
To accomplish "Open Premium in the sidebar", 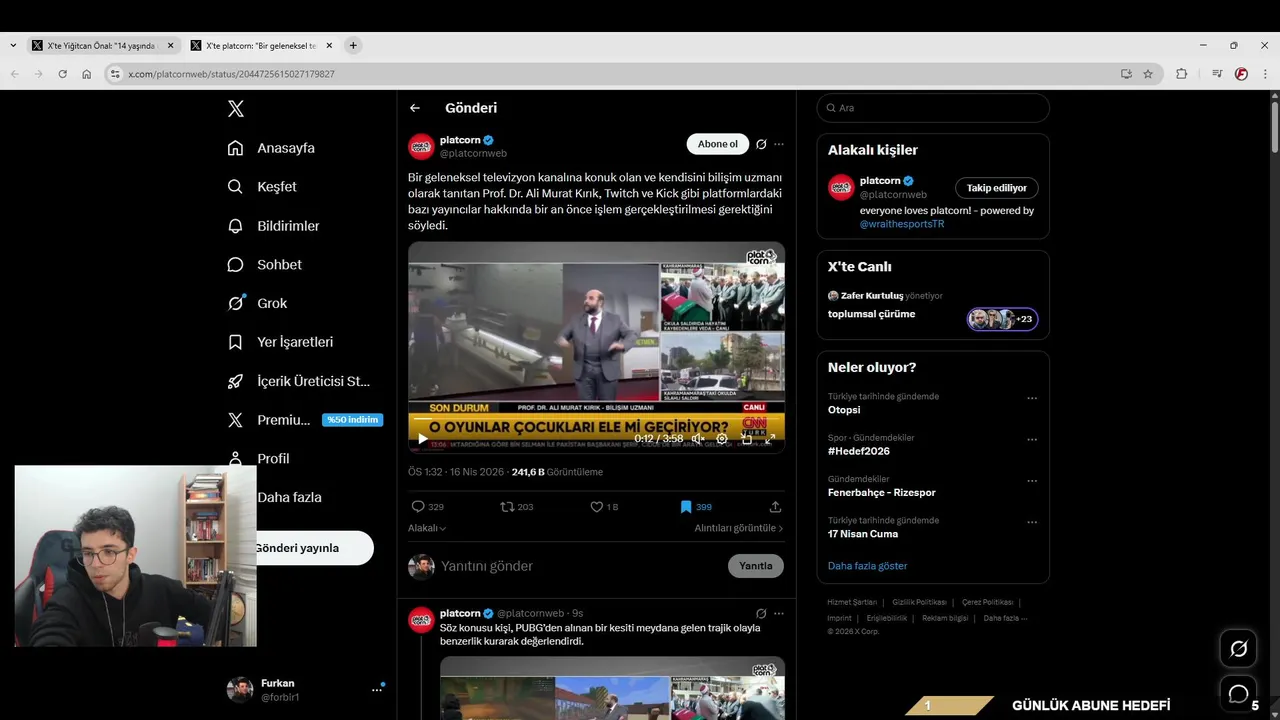I will pos(305,420).
